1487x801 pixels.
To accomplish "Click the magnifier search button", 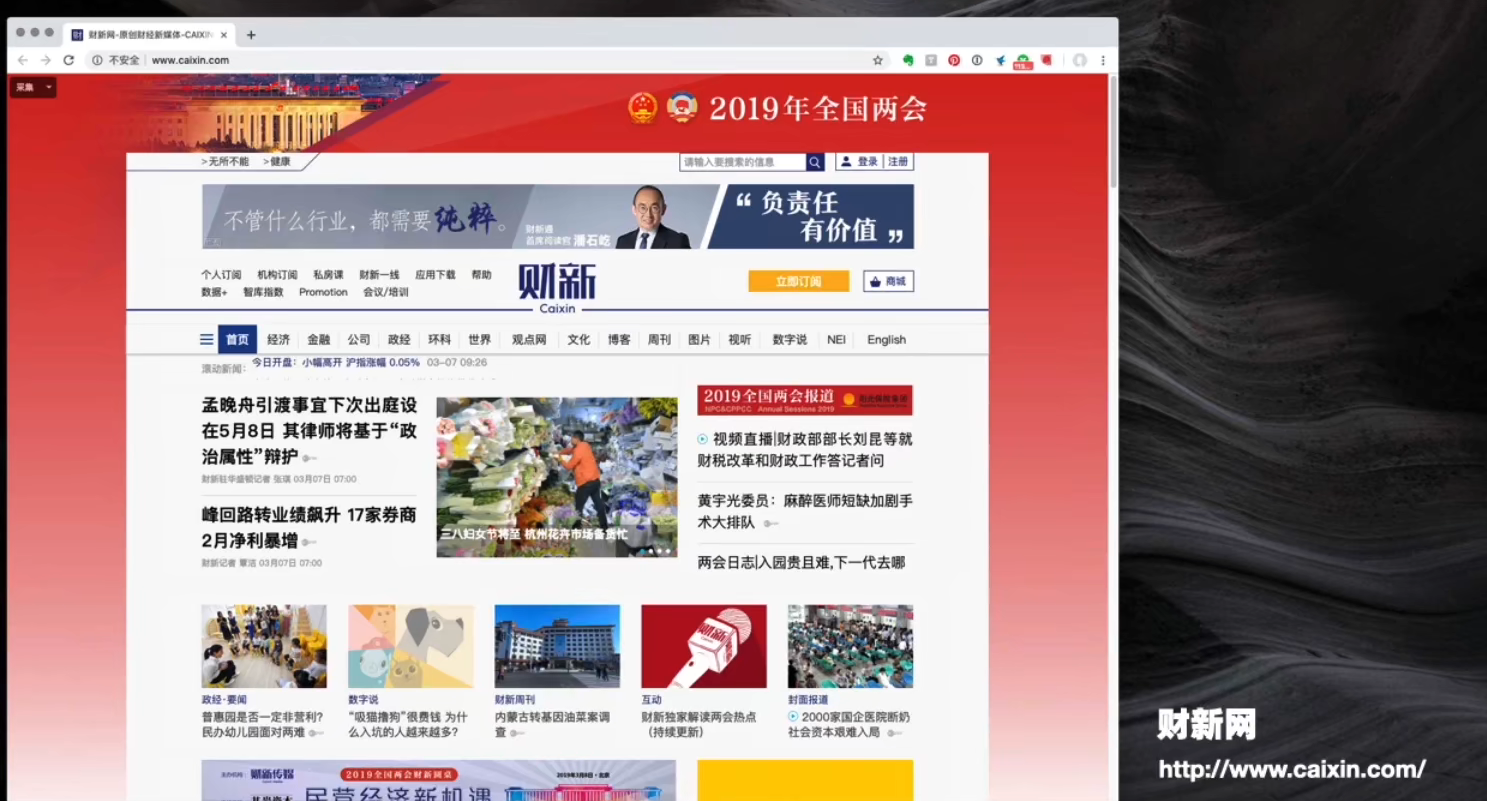I will (x=815, y=162).
